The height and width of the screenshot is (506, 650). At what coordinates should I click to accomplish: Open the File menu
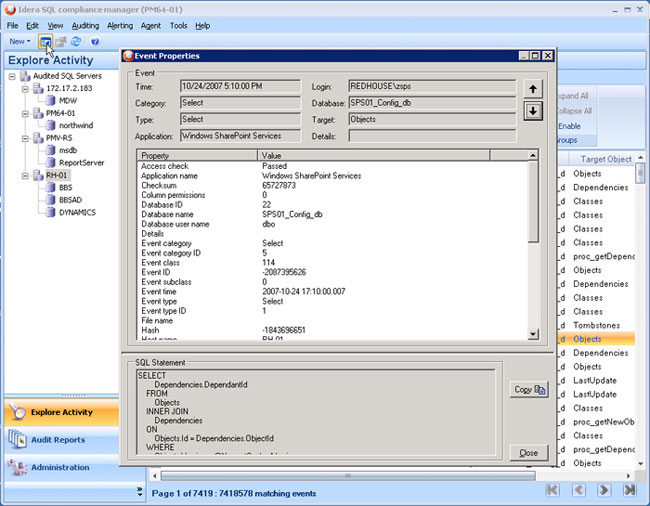[x=12, y=26]
